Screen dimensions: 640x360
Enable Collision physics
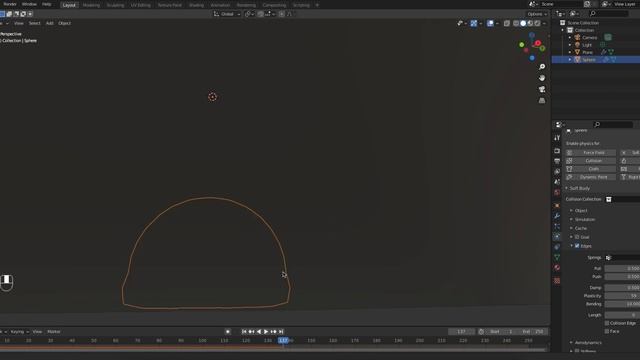click(591, 161)
